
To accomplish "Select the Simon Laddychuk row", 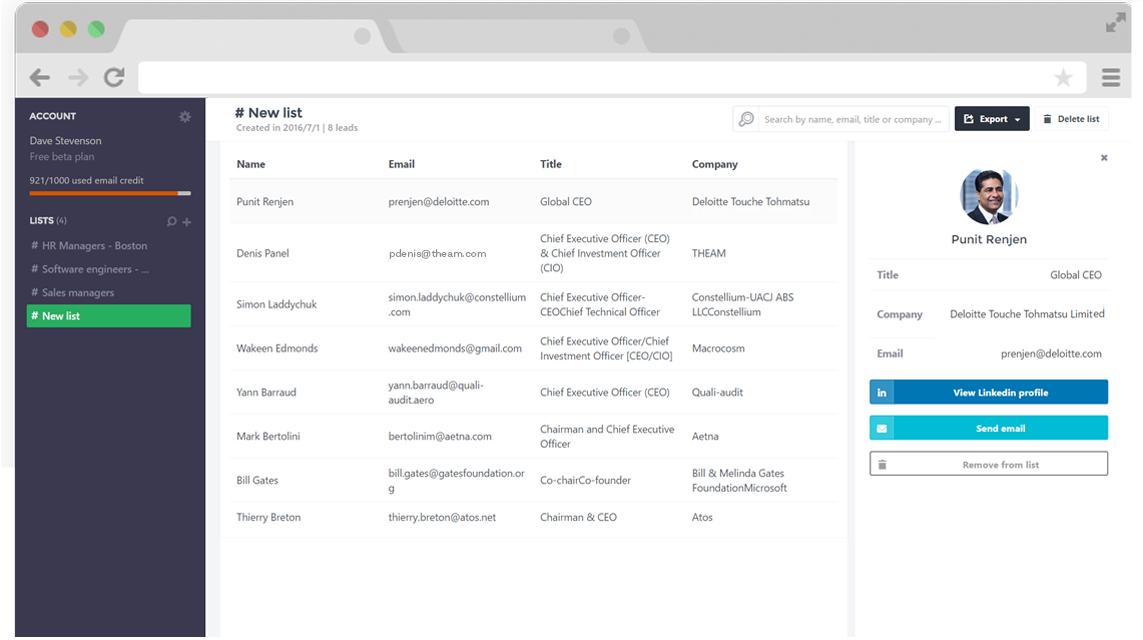I will (534, 304).
